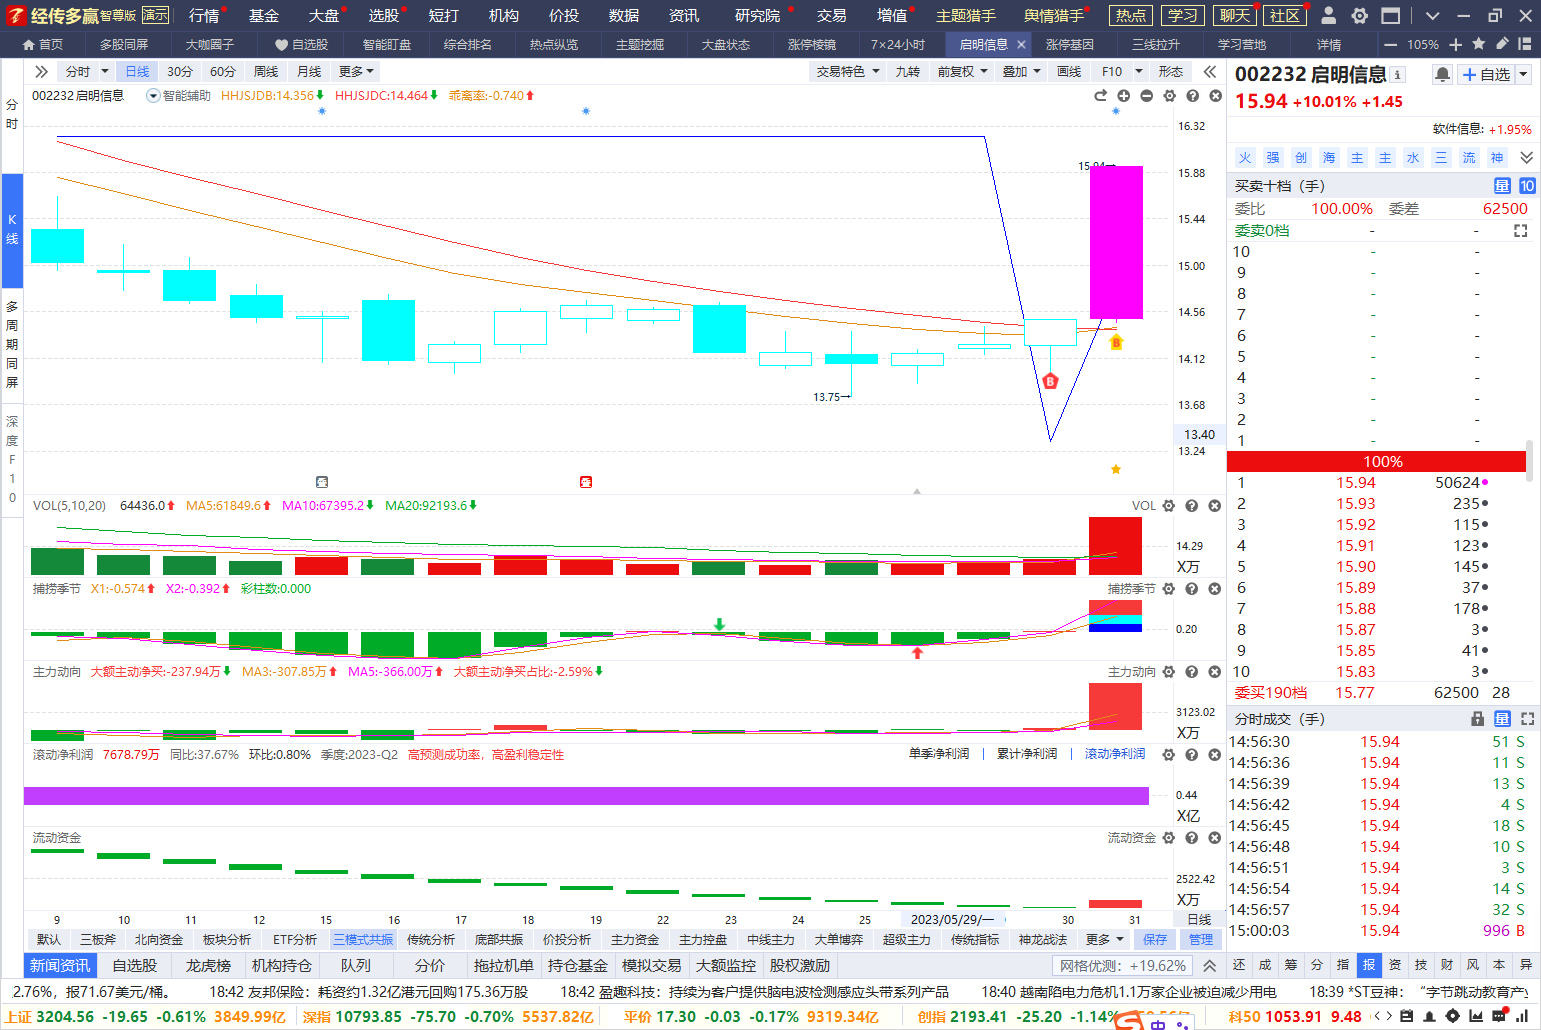Screen dimensions: 1541x1030
Task: Click the main chart minus zoom icon
Action: click(x=1147, y=95)
